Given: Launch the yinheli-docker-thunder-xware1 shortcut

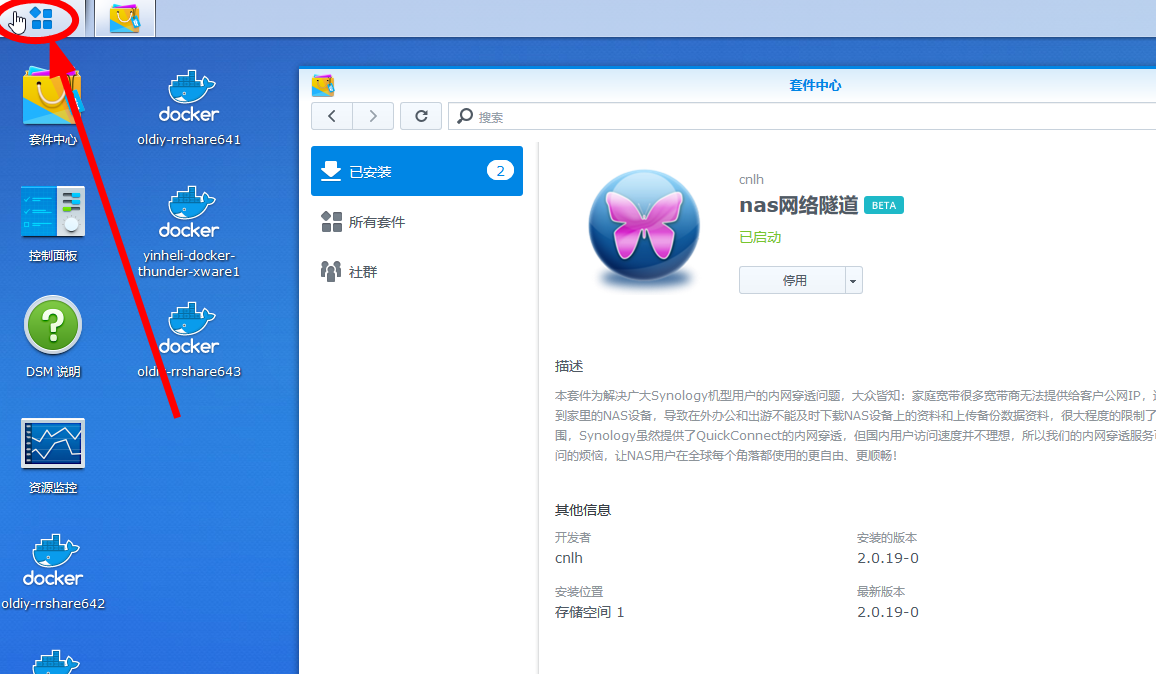Looking at the screenshot, I should coord(189,232).
